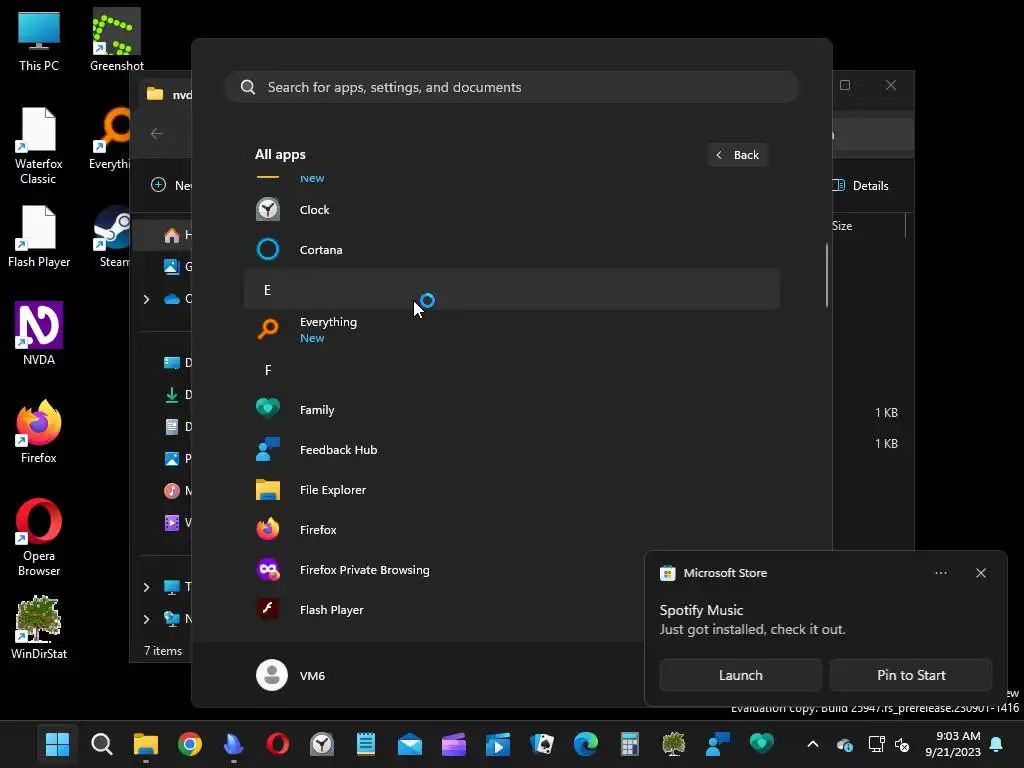The width and height of the screenshot is (1024, 768).
Task: Open the notification bell in the tray
Action: [x=997, y=744]
